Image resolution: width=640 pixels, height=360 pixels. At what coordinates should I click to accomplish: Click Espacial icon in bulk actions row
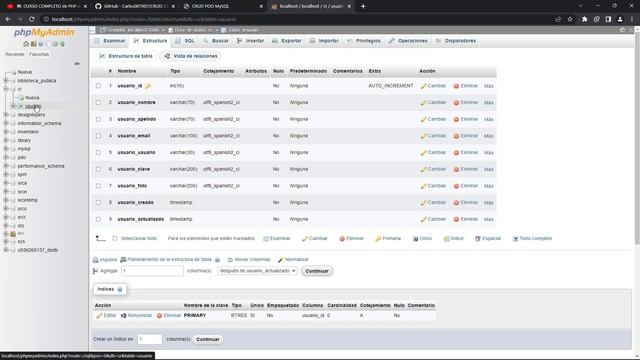click(x=478, y=239)
